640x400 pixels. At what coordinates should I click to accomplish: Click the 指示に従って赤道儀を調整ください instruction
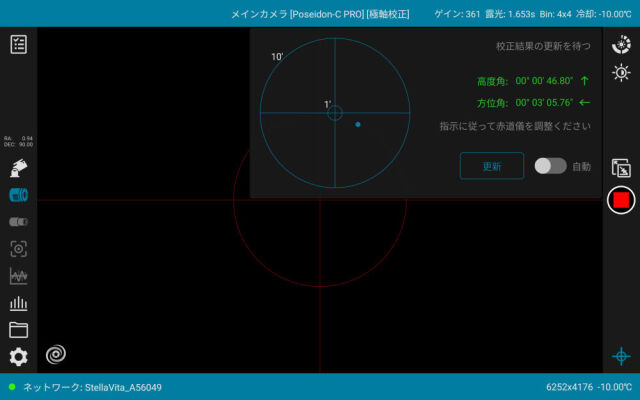pyautogui.click(x=515, y=126)
